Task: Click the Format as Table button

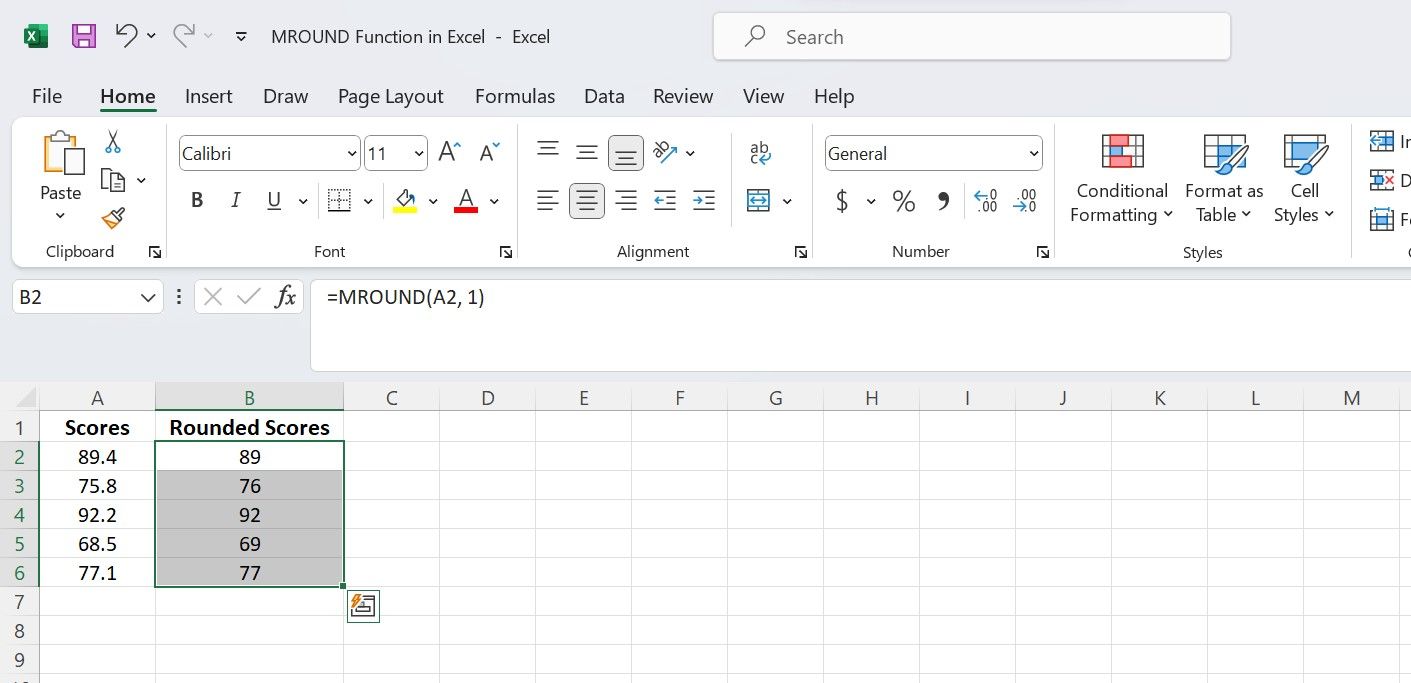Action: coord(1223,180)
